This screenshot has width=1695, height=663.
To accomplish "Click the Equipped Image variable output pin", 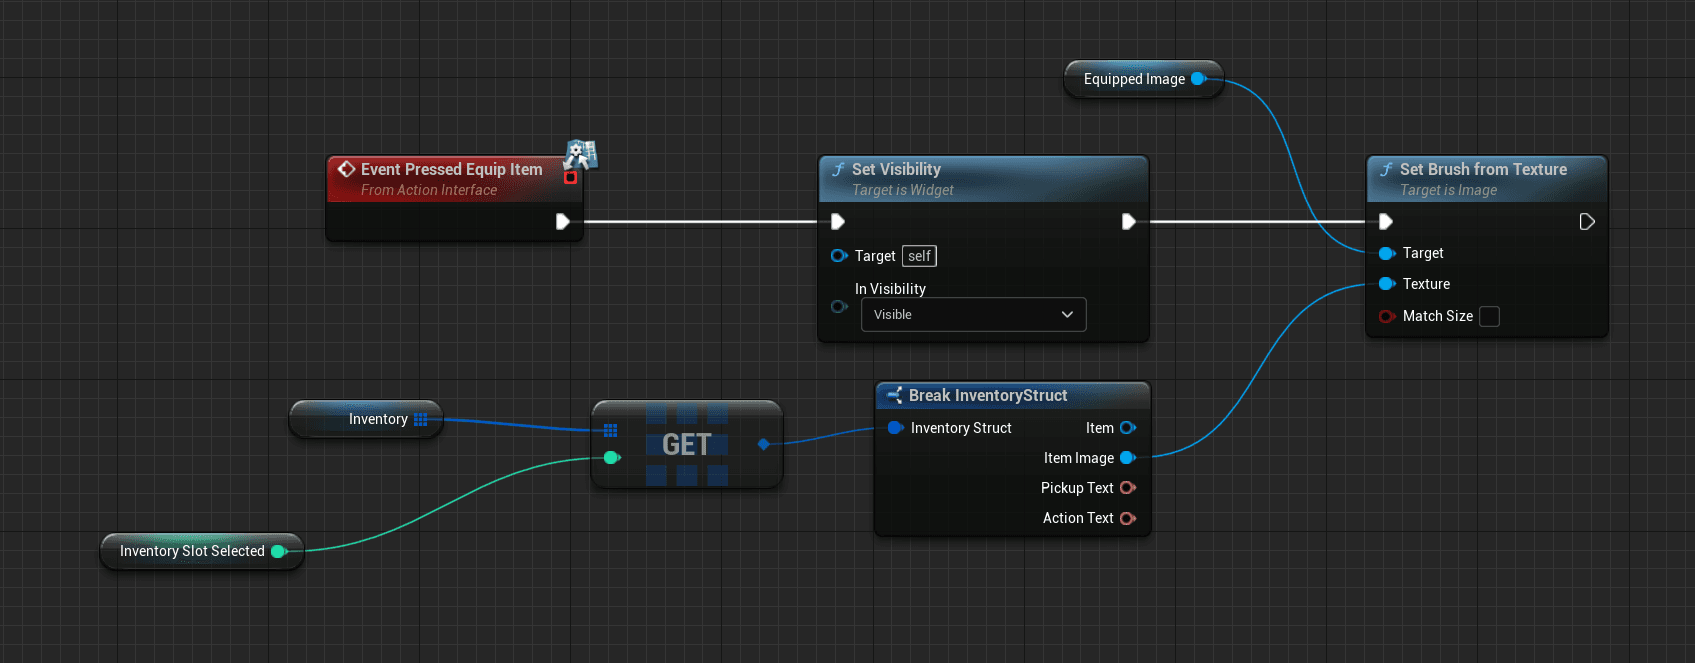I will coord(1198,78).
